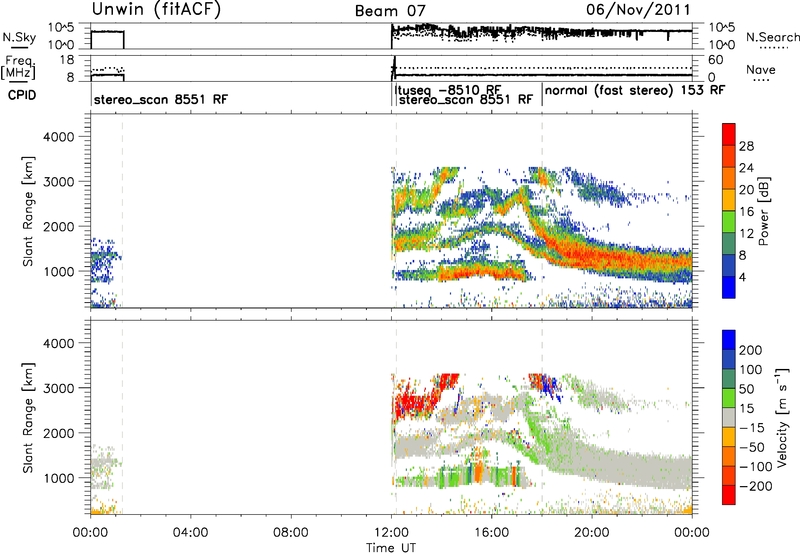800x554 pixels.
Task: Click the 'Velocity [m s-1]' colorbar label
Action: [x=782, y=417]
